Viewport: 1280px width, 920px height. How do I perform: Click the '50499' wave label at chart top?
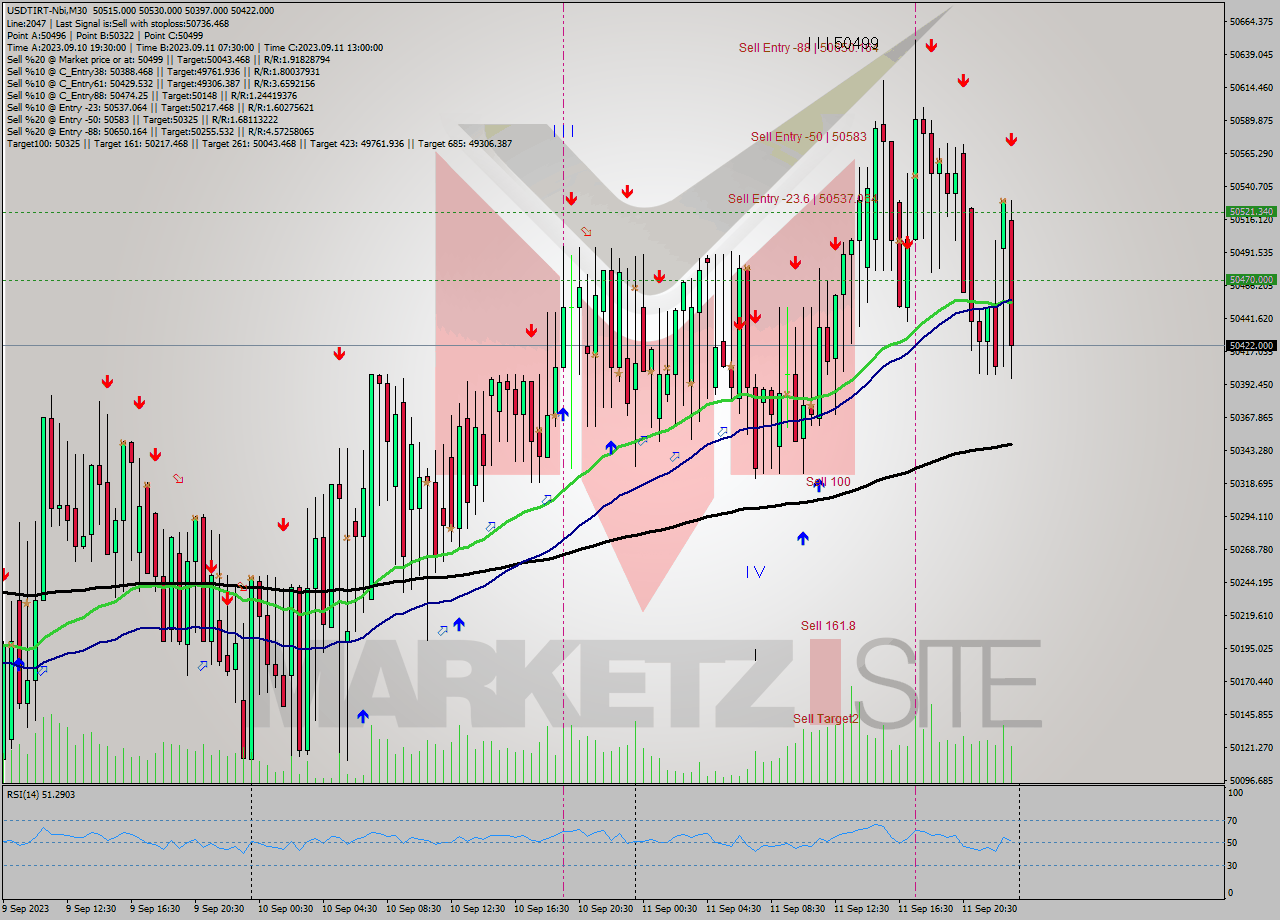click(855, 43)
